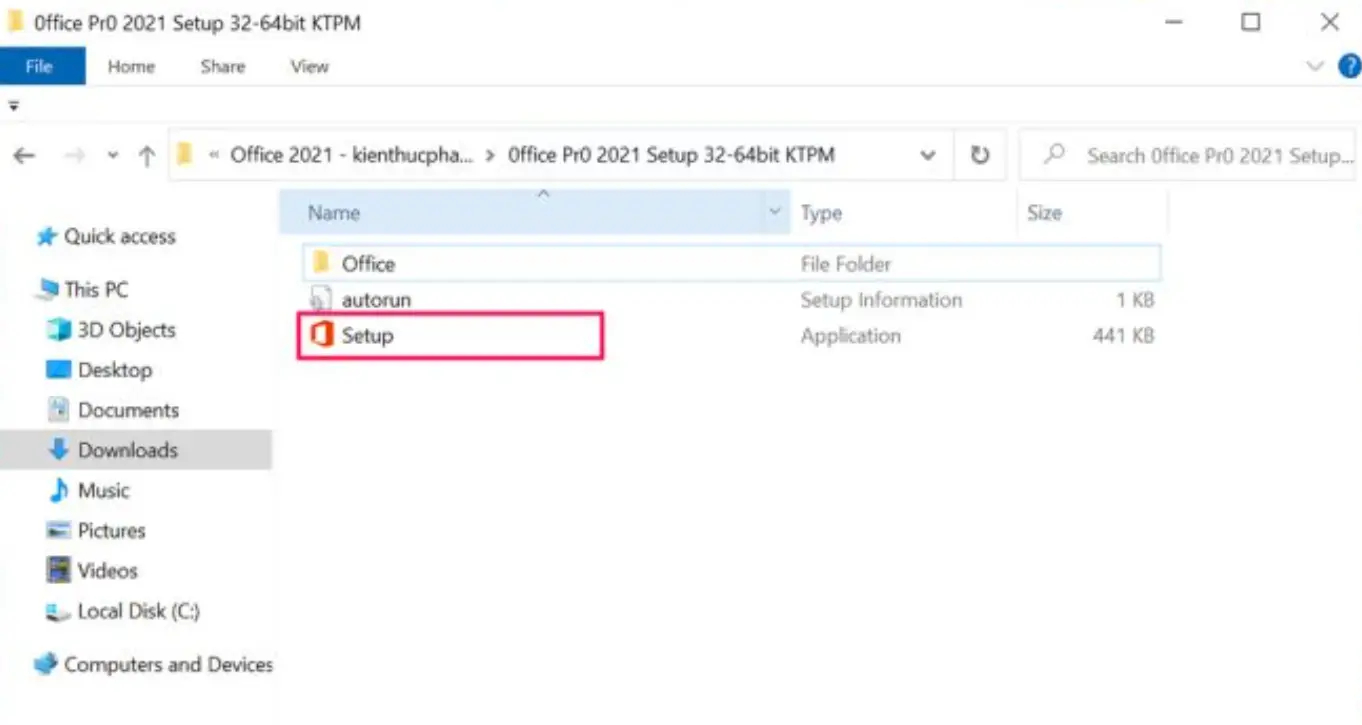Select Music label in navigation pane
Viewport: 1362px width, 725px height.
pos(104,490)
